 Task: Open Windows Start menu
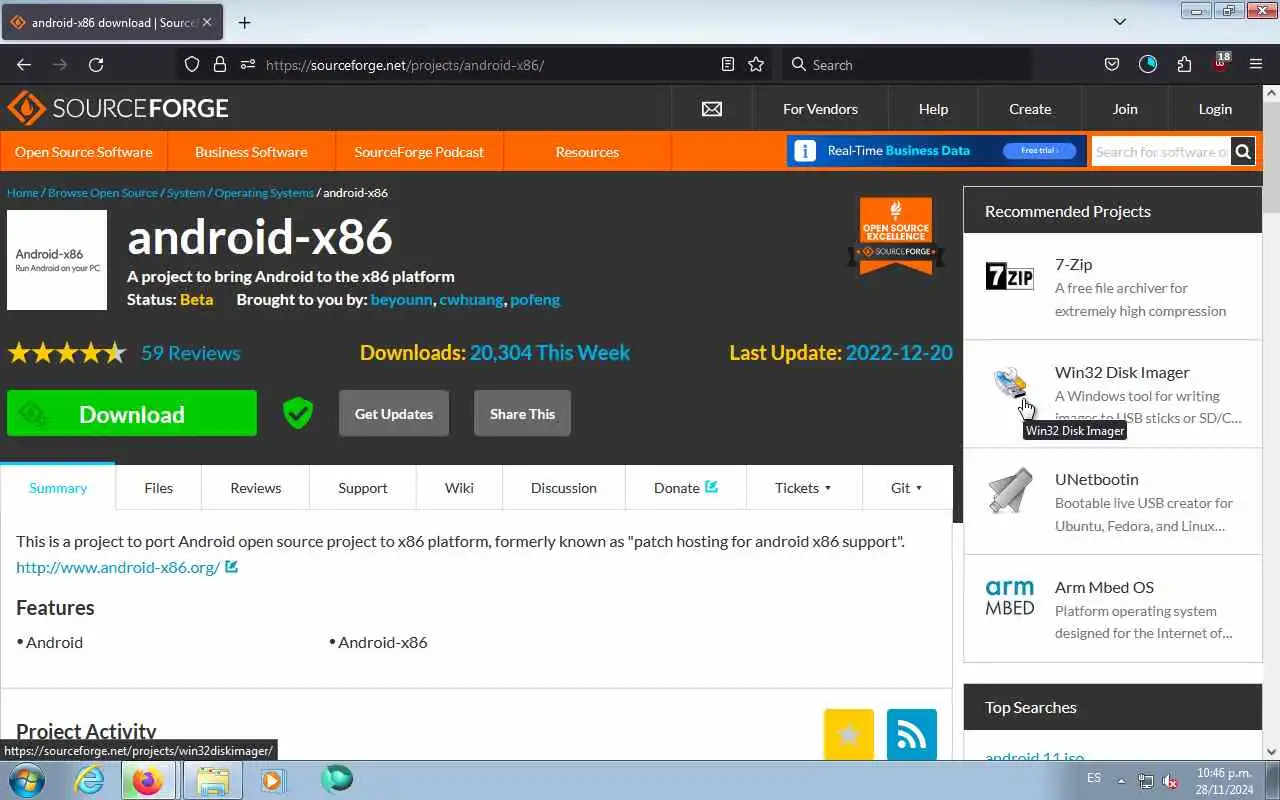click(x=26, y=780)
